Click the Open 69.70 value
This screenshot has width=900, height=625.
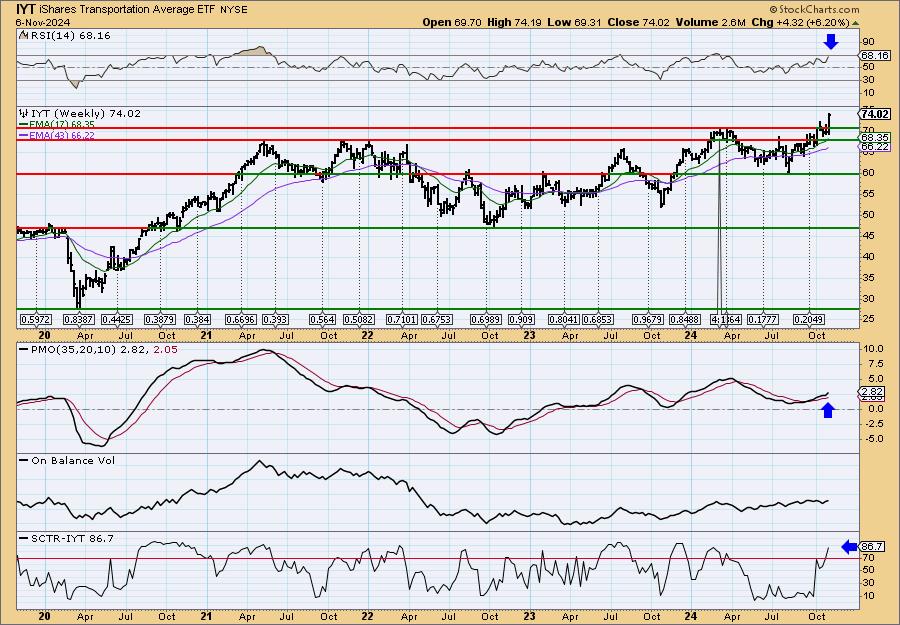452,22
